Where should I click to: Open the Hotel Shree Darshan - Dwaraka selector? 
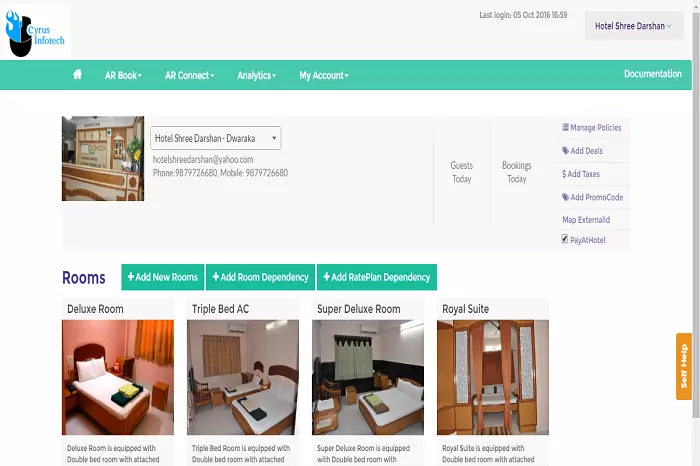216,138
